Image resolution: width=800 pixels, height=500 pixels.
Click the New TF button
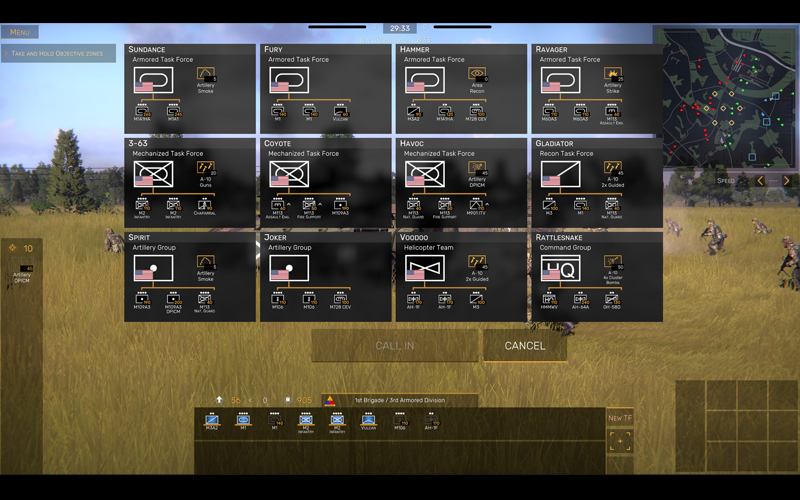coord(620,418)
